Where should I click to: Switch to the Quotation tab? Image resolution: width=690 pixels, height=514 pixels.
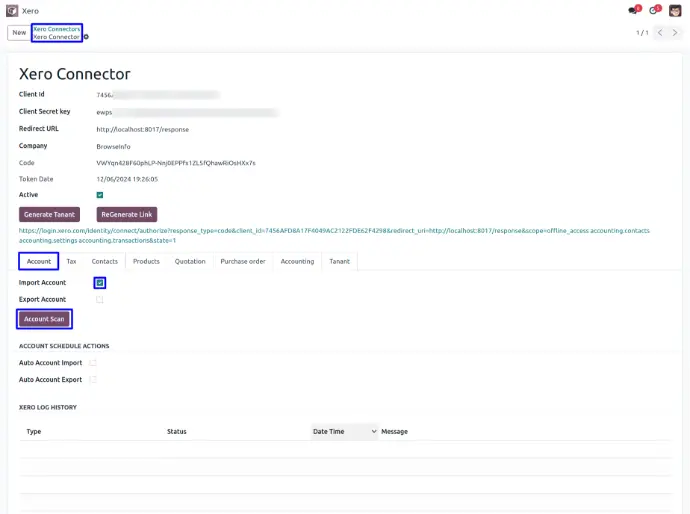tap(190, 261)
